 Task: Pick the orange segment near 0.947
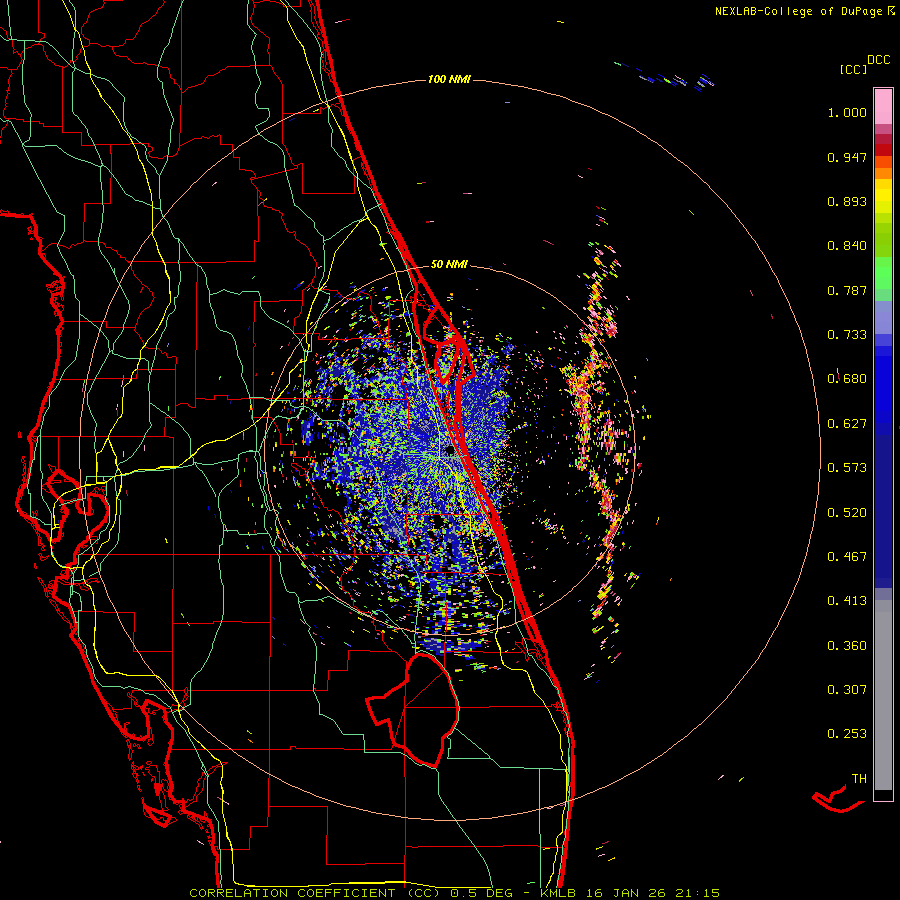[x=883, y=162]
